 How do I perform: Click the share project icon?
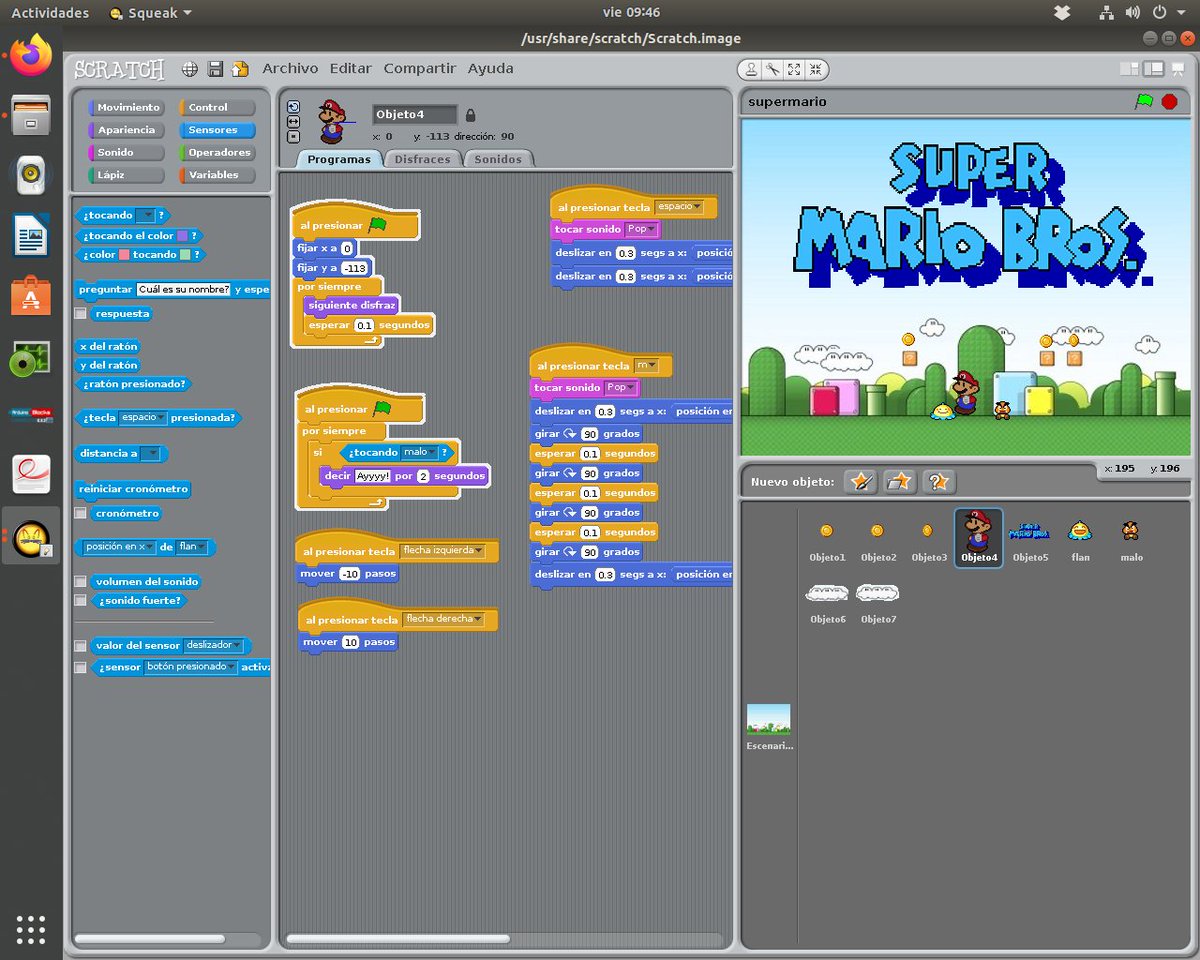pyautogui.click(x=240, y=69)
